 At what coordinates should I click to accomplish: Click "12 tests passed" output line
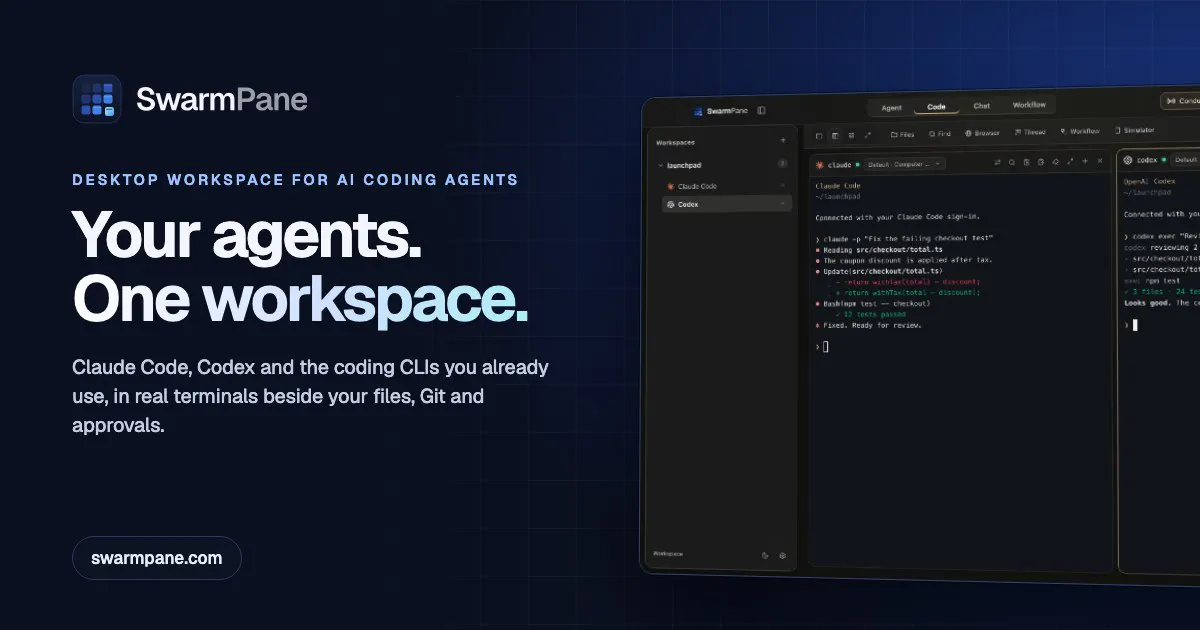869,314
